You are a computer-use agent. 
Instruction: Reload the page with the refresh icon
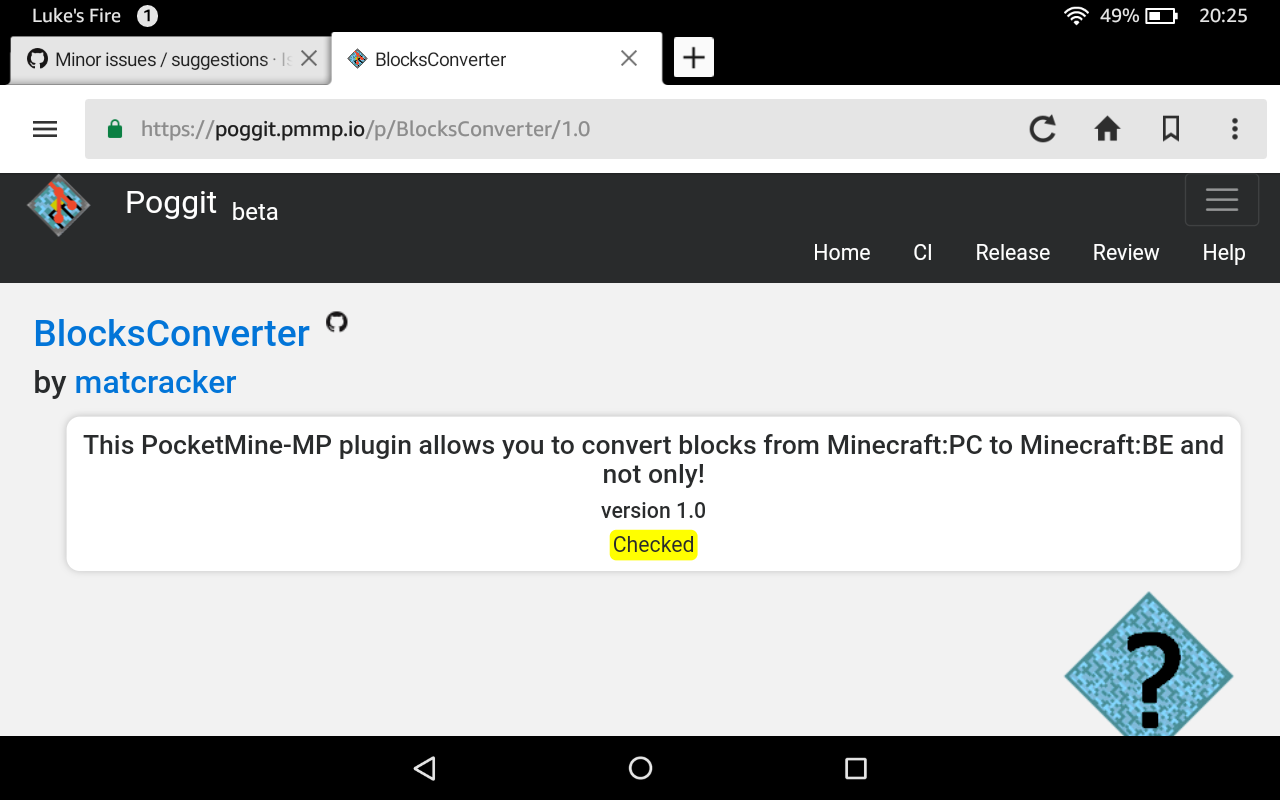[1043, 129]
